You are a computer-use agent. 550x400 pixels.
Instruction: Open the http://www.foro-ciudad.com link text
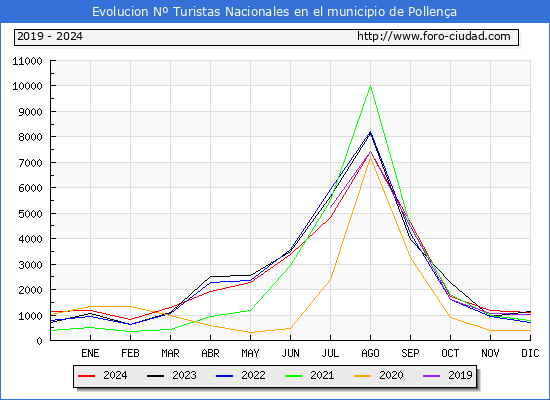pyautogui.click(x=434, y=36)
